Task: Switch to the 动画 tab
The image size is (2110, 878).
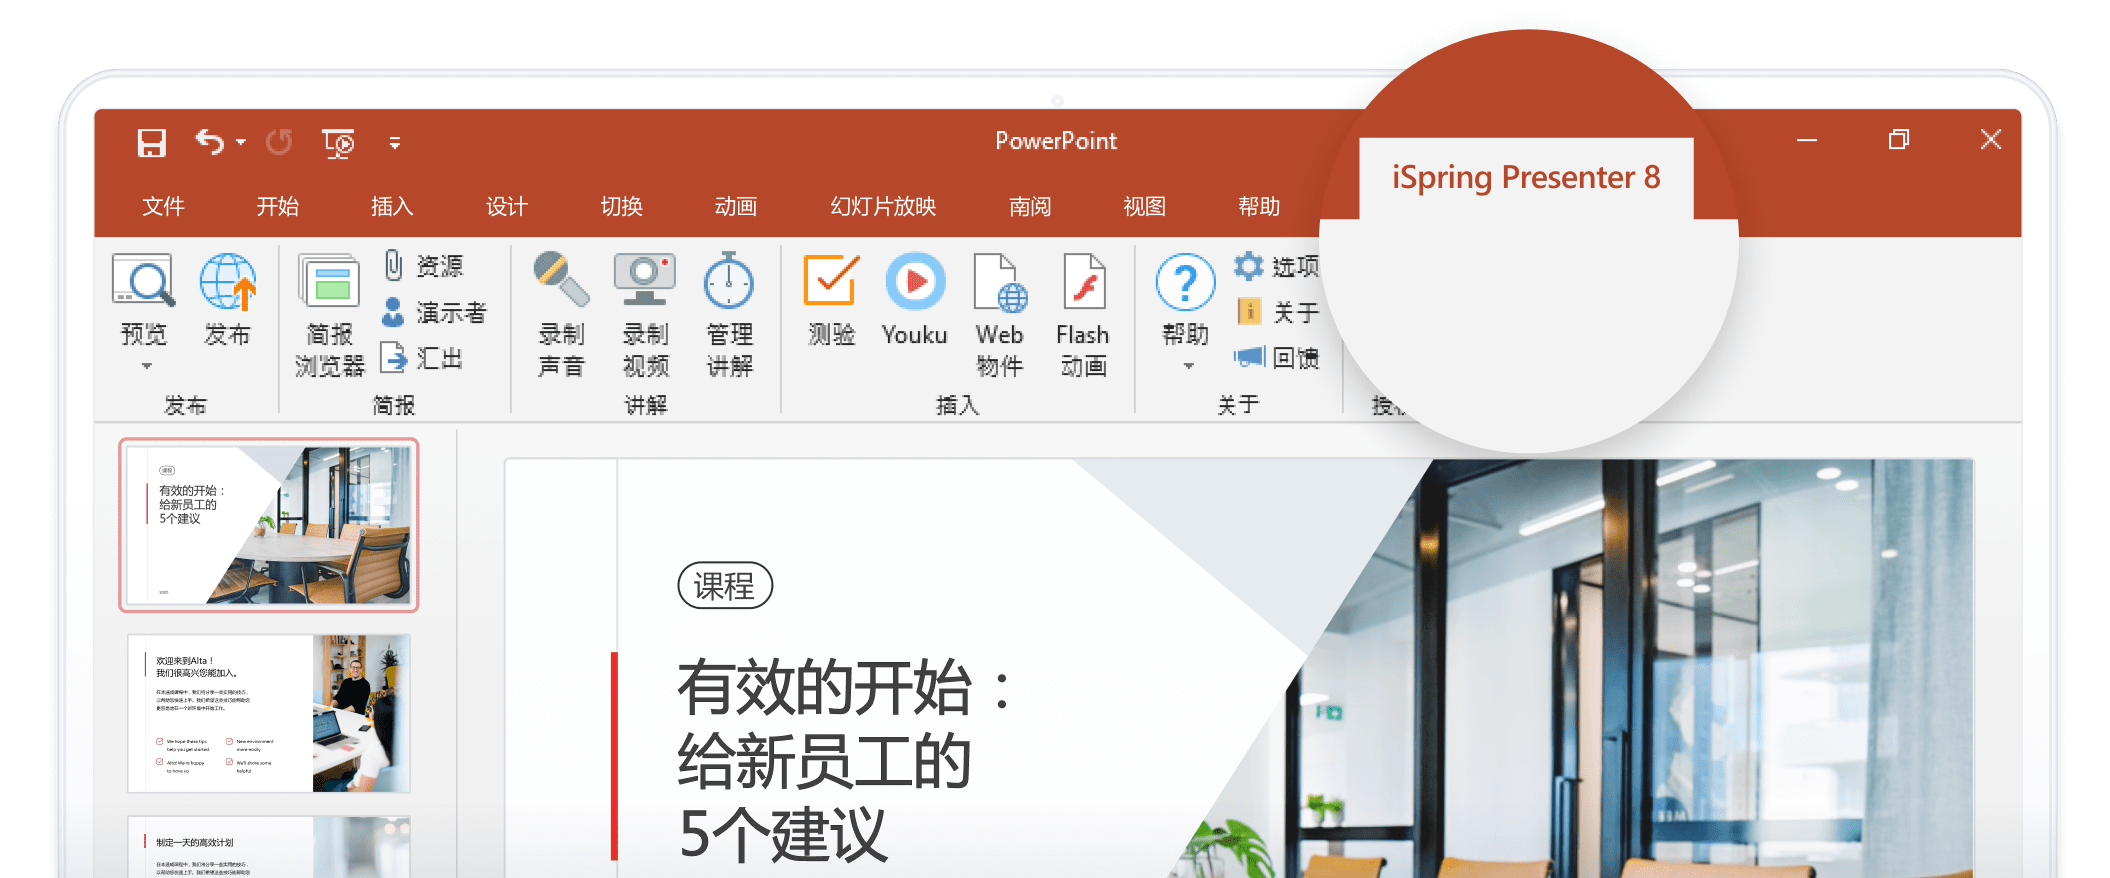Action: 736,206
